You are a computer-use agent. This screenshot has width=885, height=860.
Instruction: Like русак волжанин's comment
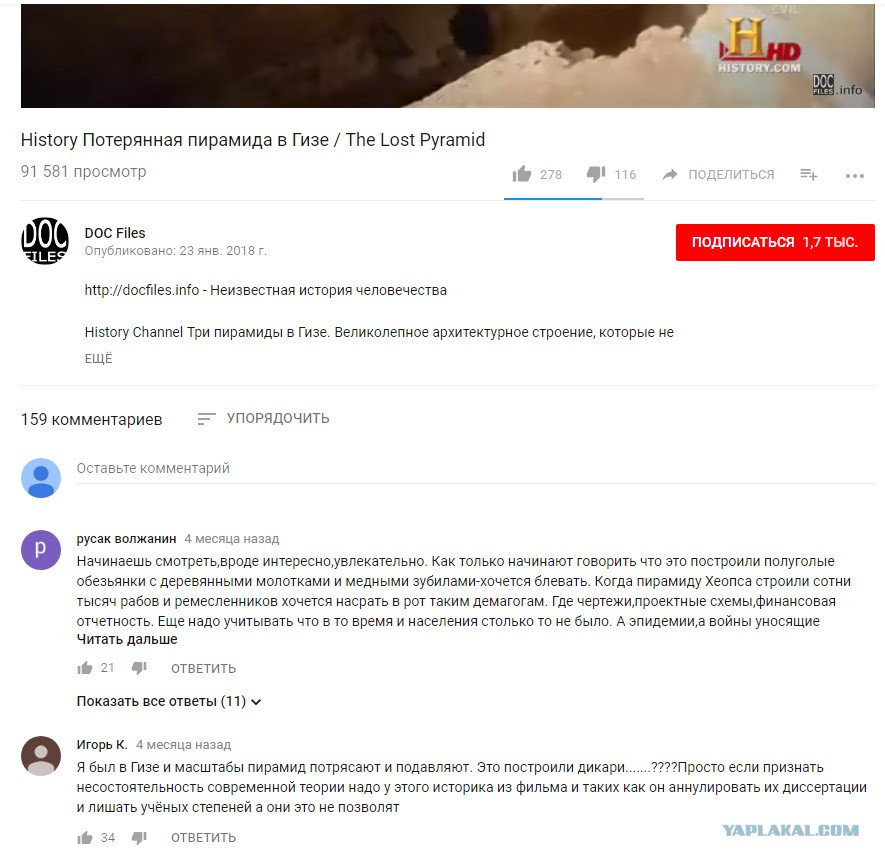[85, 669]
